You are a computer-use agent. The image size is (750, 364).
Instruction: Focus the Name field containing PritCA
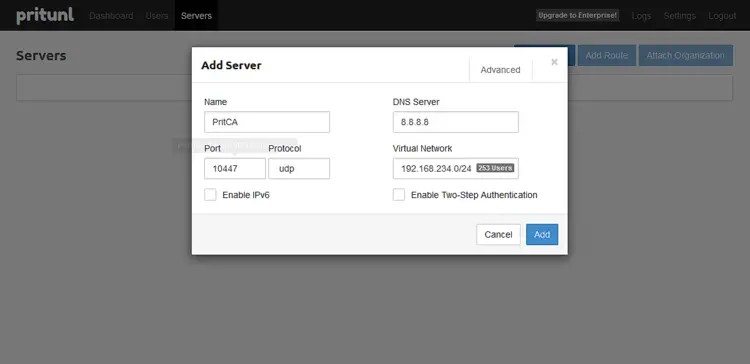(x=267, y=122)
